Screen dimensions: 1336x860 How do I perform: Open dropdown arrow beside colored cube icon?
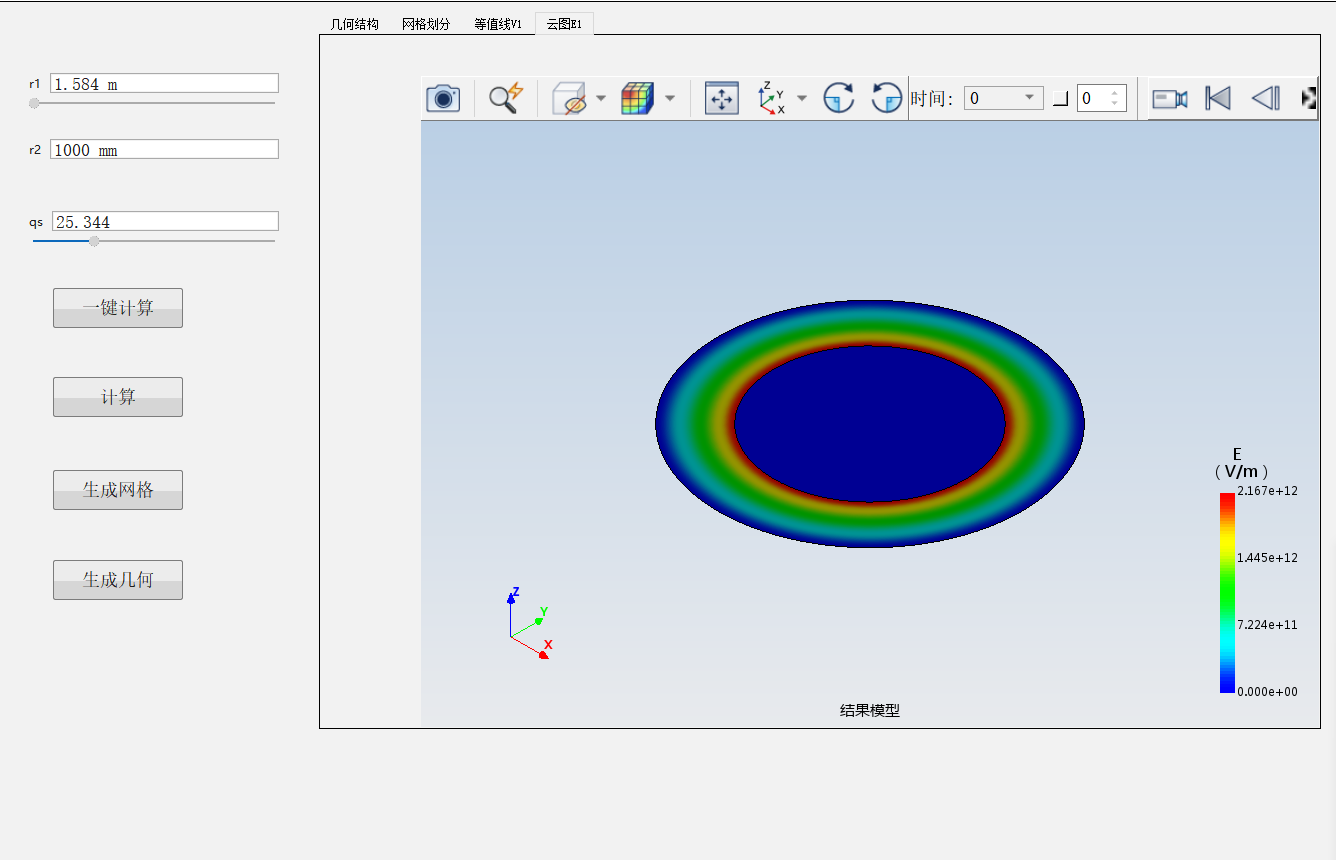670,98
